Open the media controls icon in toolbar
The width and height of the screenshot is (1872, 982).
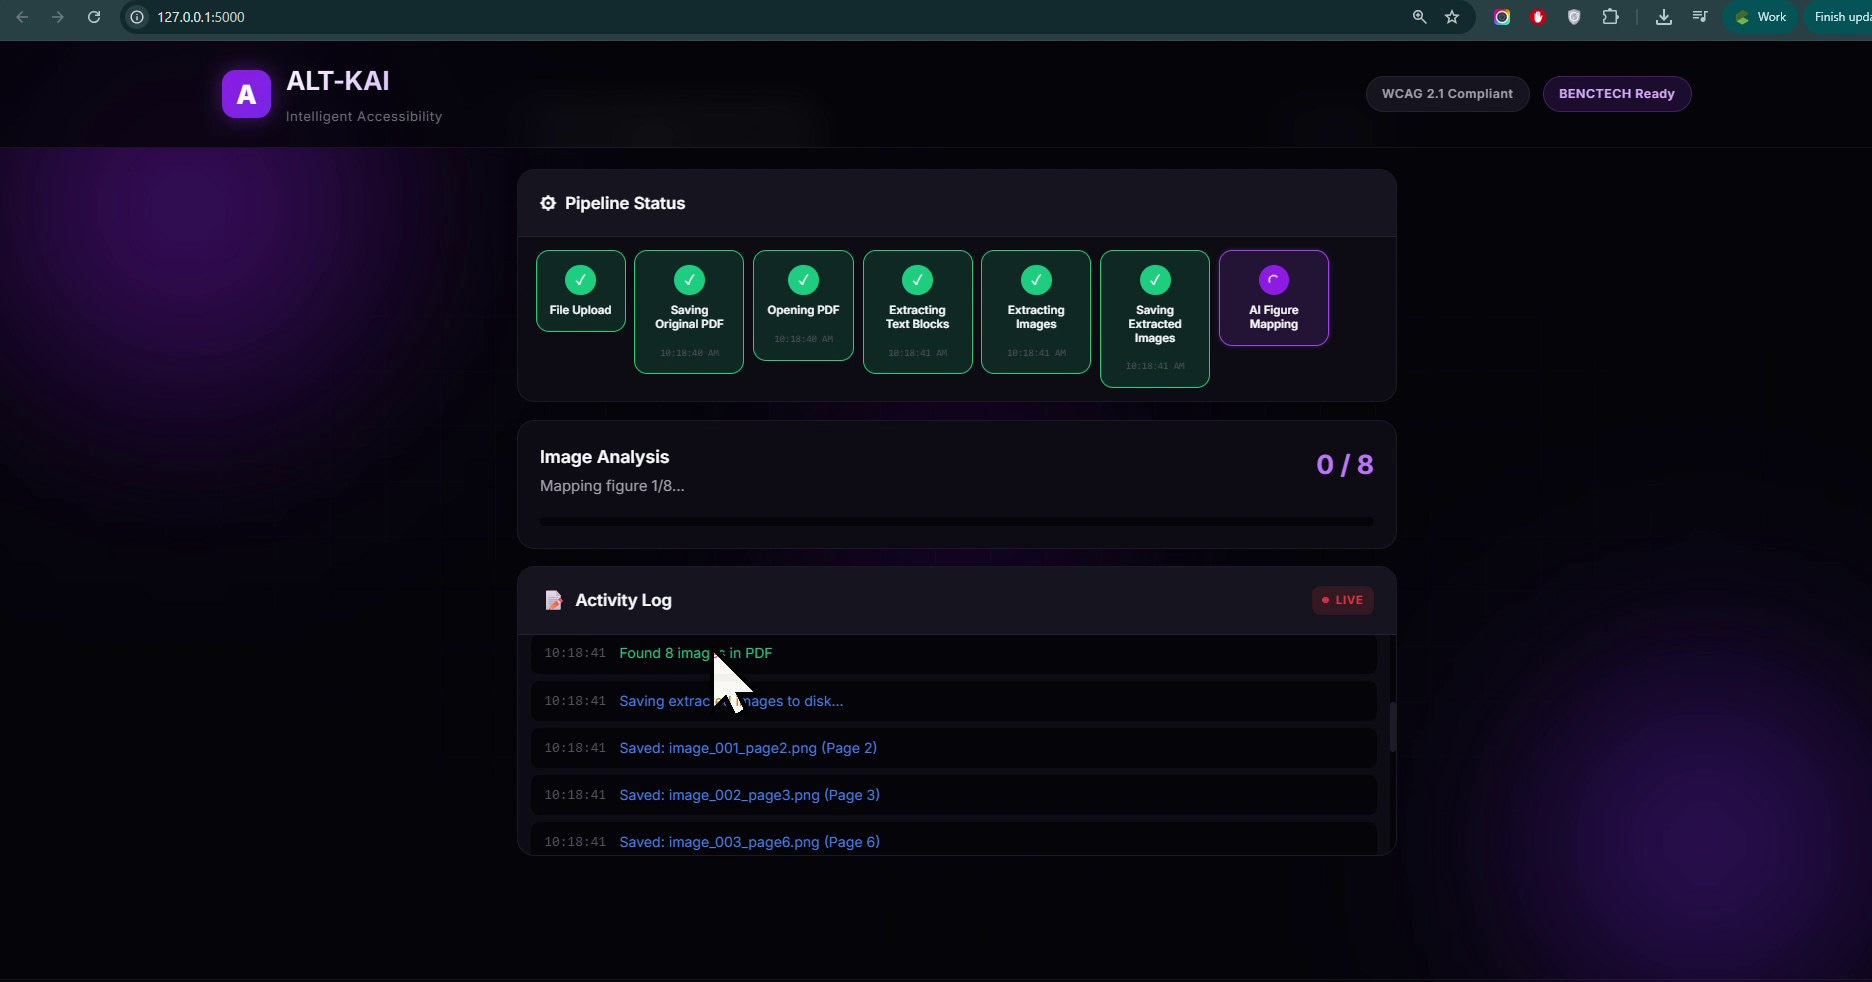point(1700,17)
